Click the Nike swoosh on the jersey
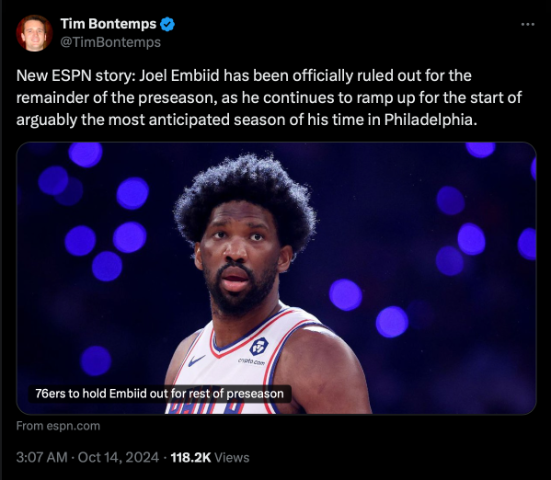The width and height of the screenshot is (551, 480). 196,360
